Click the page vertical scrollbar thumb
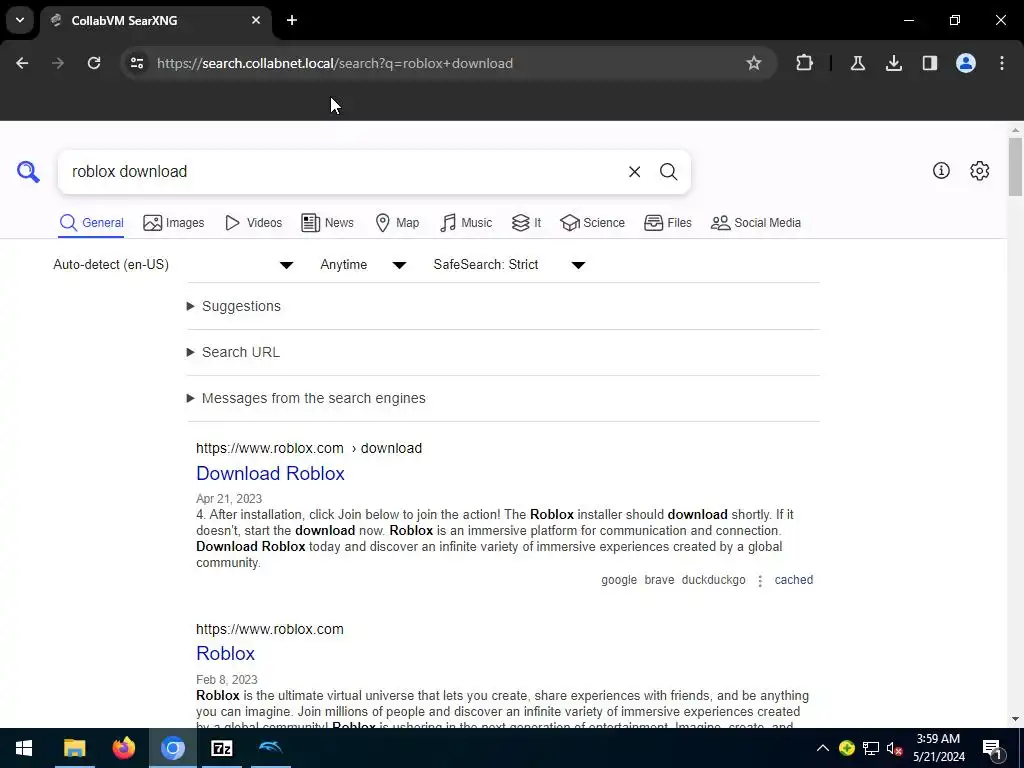Viewport: 1024px width, 768px height. tap(1015, 167)
